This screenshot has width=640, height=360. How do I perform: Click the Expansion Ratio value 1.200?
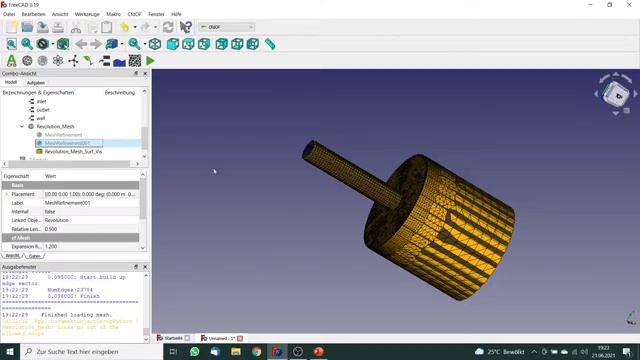click(91, 247)
